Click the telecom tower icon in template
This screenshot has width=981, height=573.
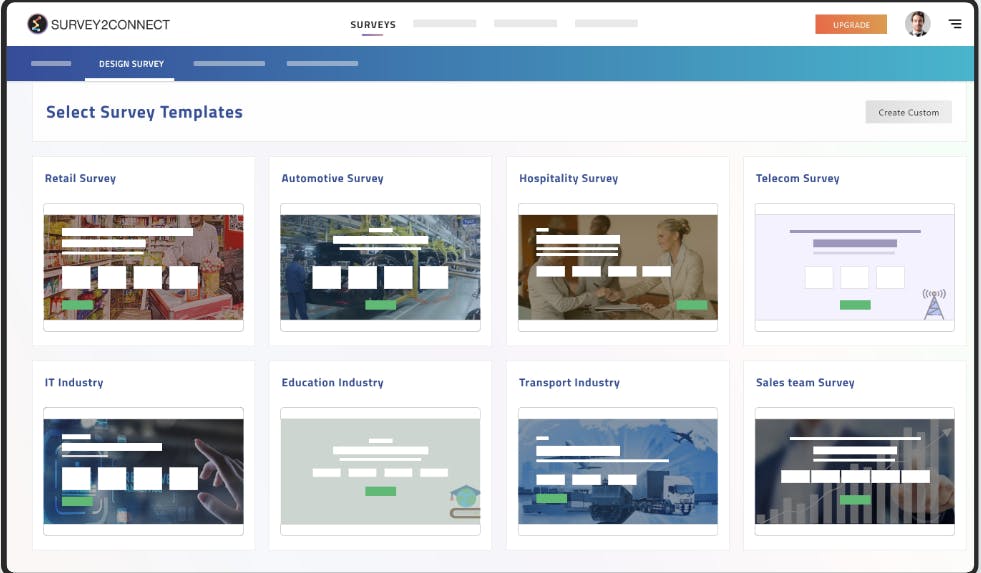coord(934,303)
